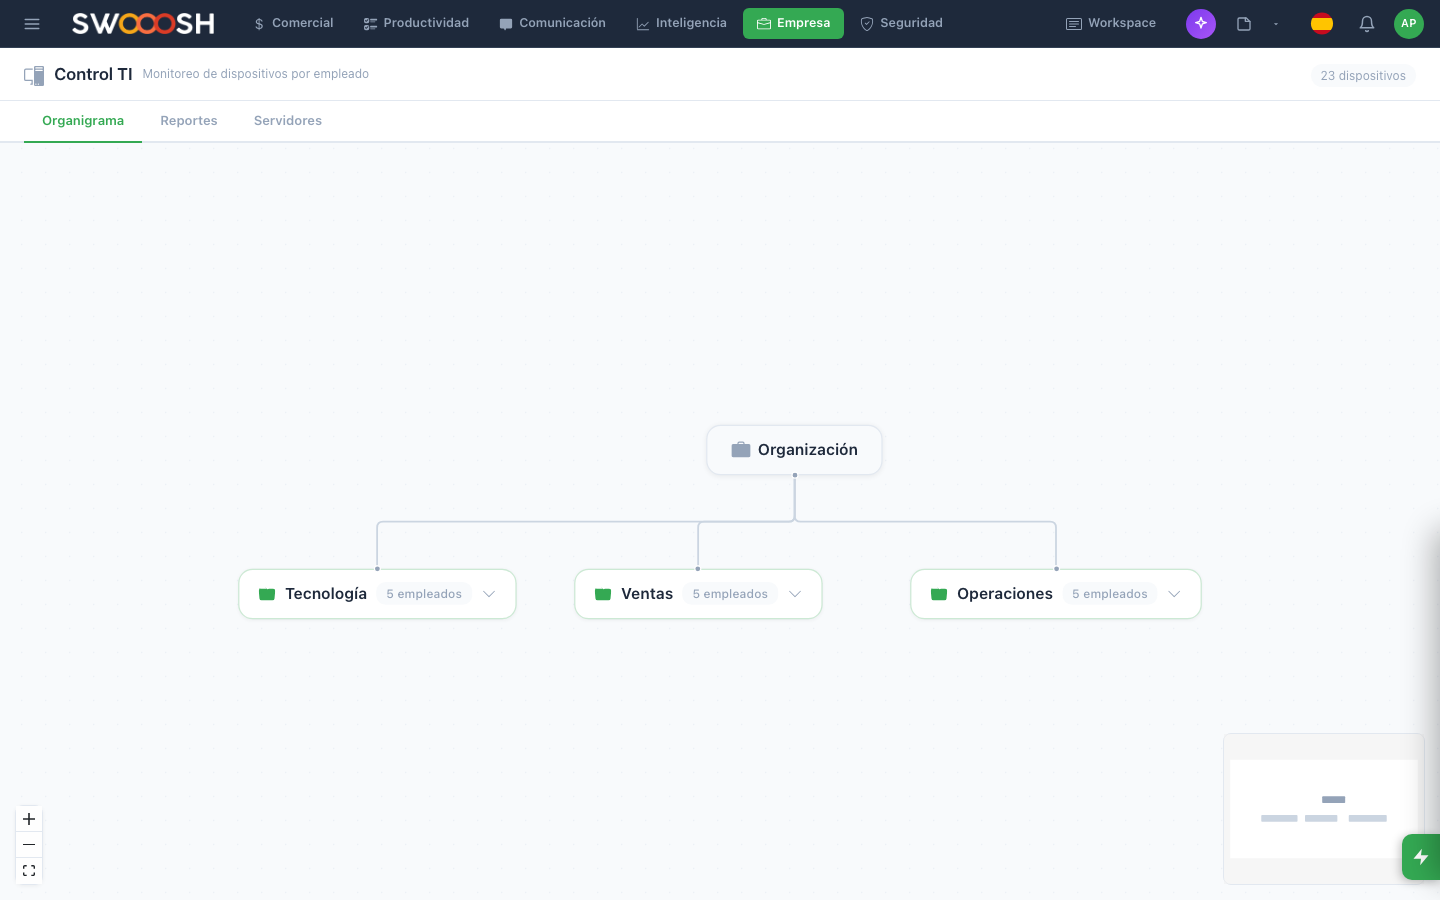The image size is (1440, 900).
Task: Open the purple AI assistant sparkle icon
Action: (1200, 23)
